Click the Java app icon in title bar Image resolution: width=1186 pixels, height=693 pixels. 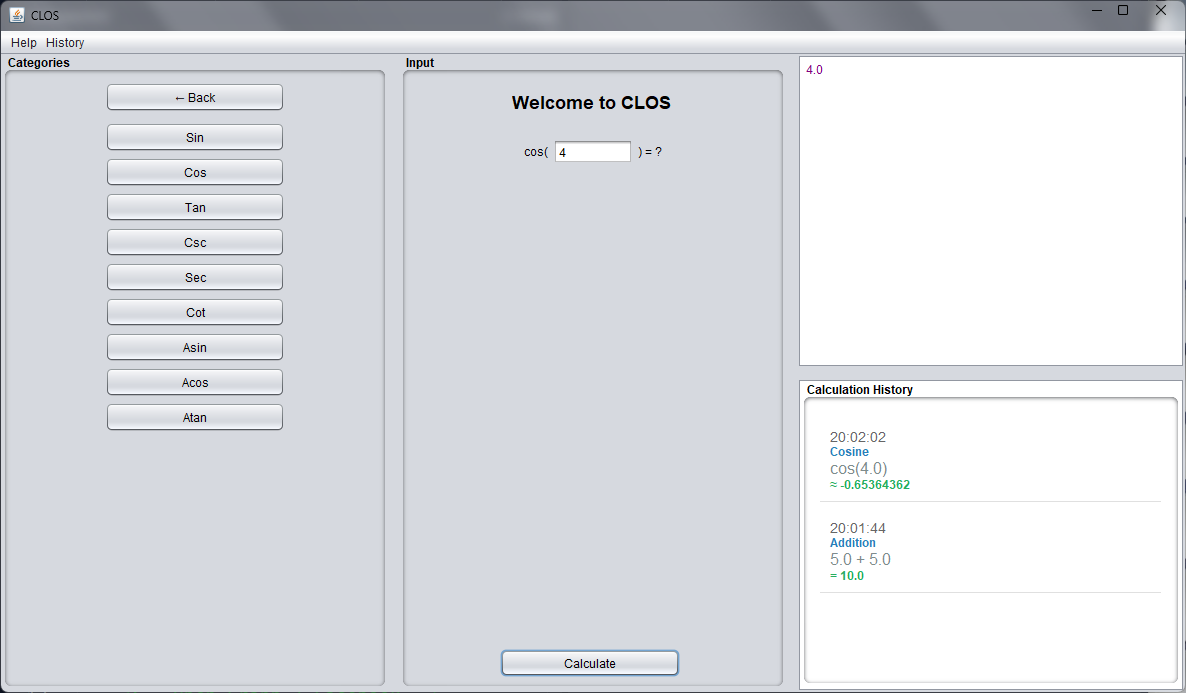pos(17,14)
